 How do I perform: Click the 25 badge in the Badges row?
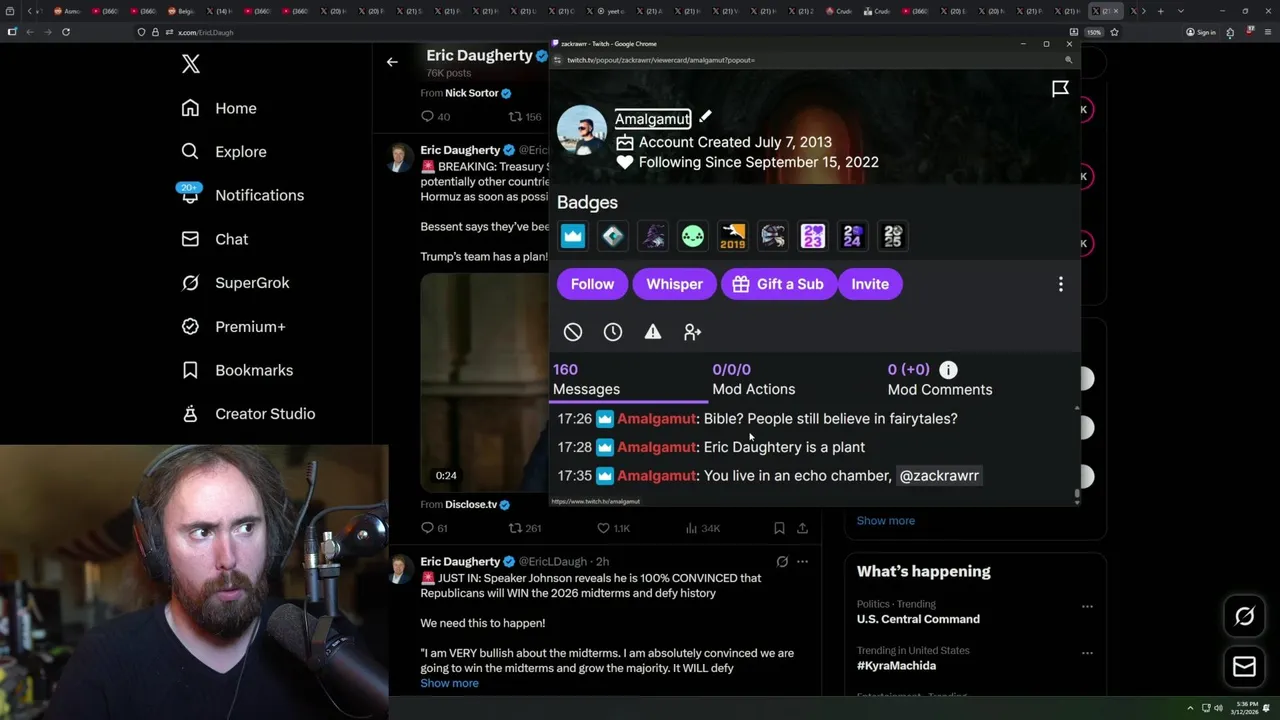point(893,236)
